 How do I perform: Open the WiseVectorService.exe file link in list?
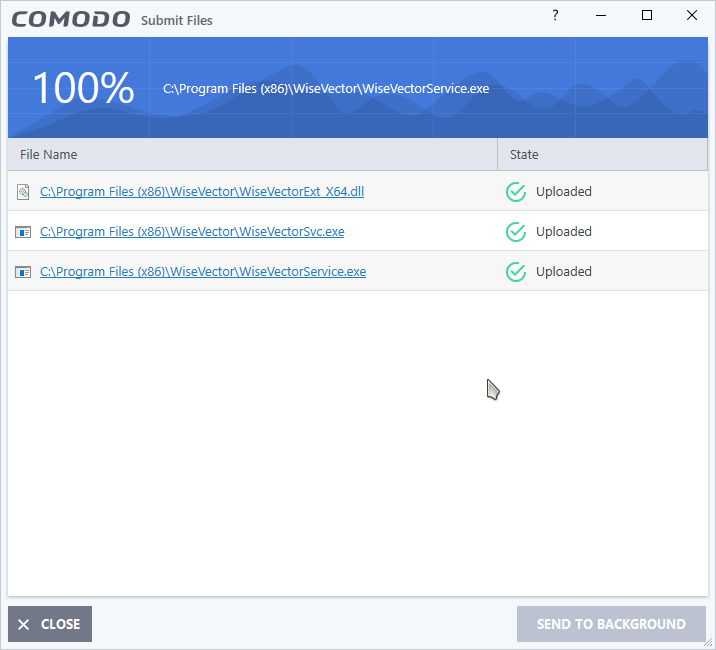click(x=203, y=271)
